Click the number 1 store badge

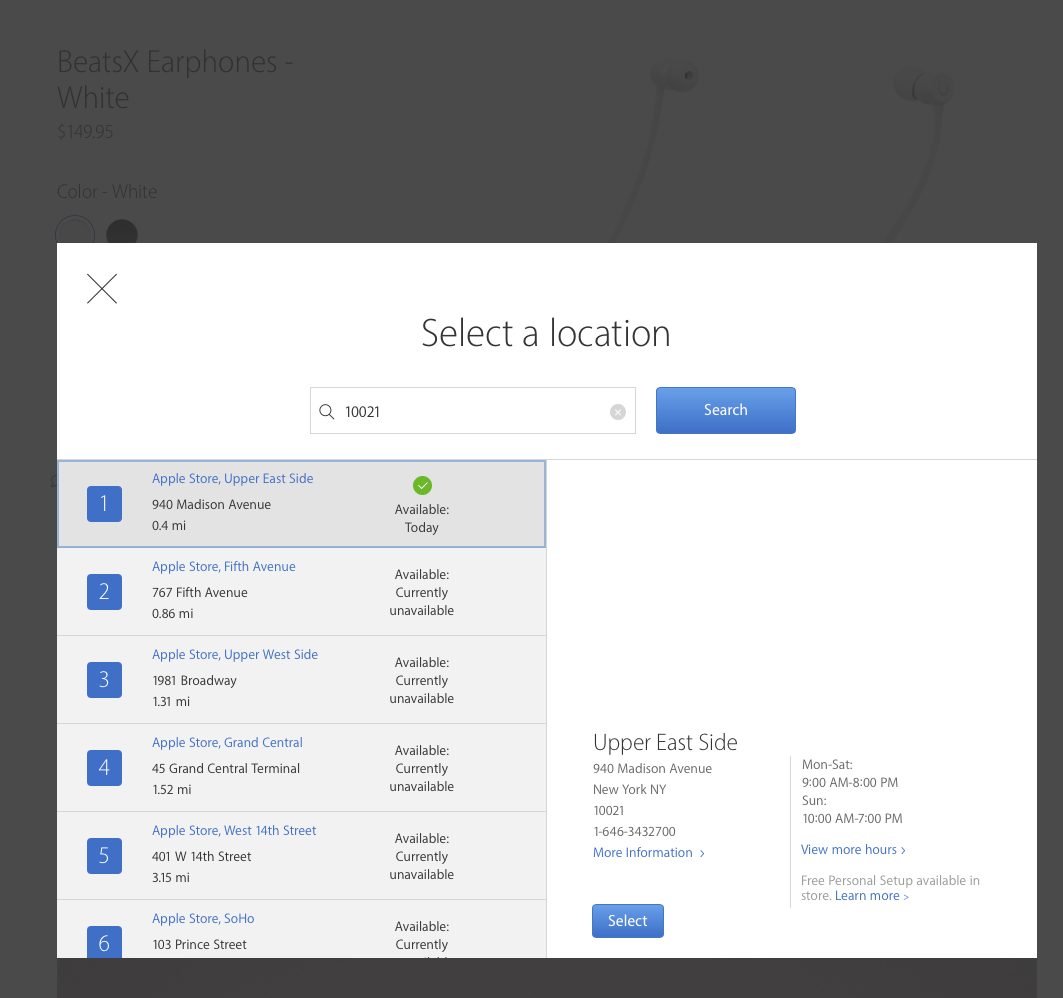click(104, 504)
